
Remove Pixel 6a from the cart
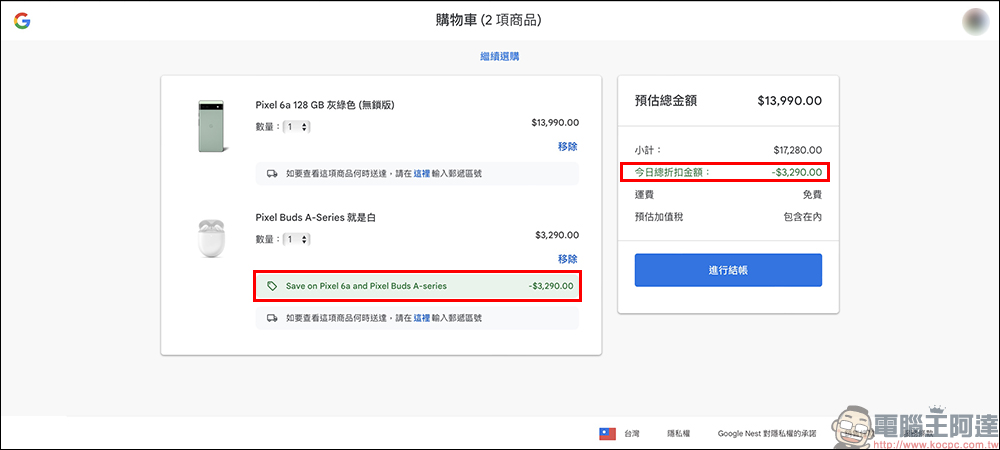coord(567,146)
